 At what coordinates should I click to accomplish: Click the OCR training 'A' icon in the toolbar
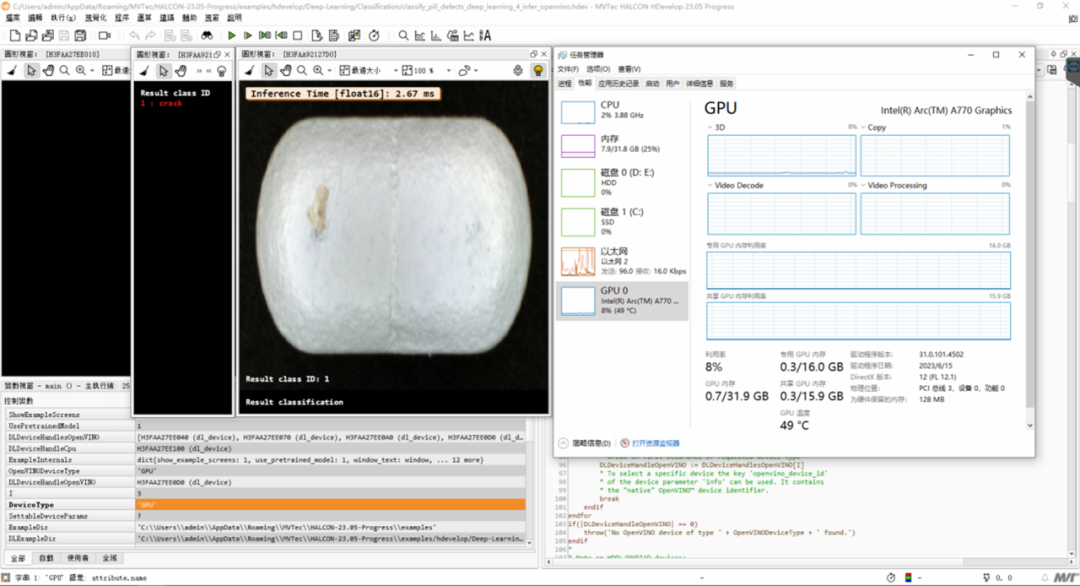485,35
